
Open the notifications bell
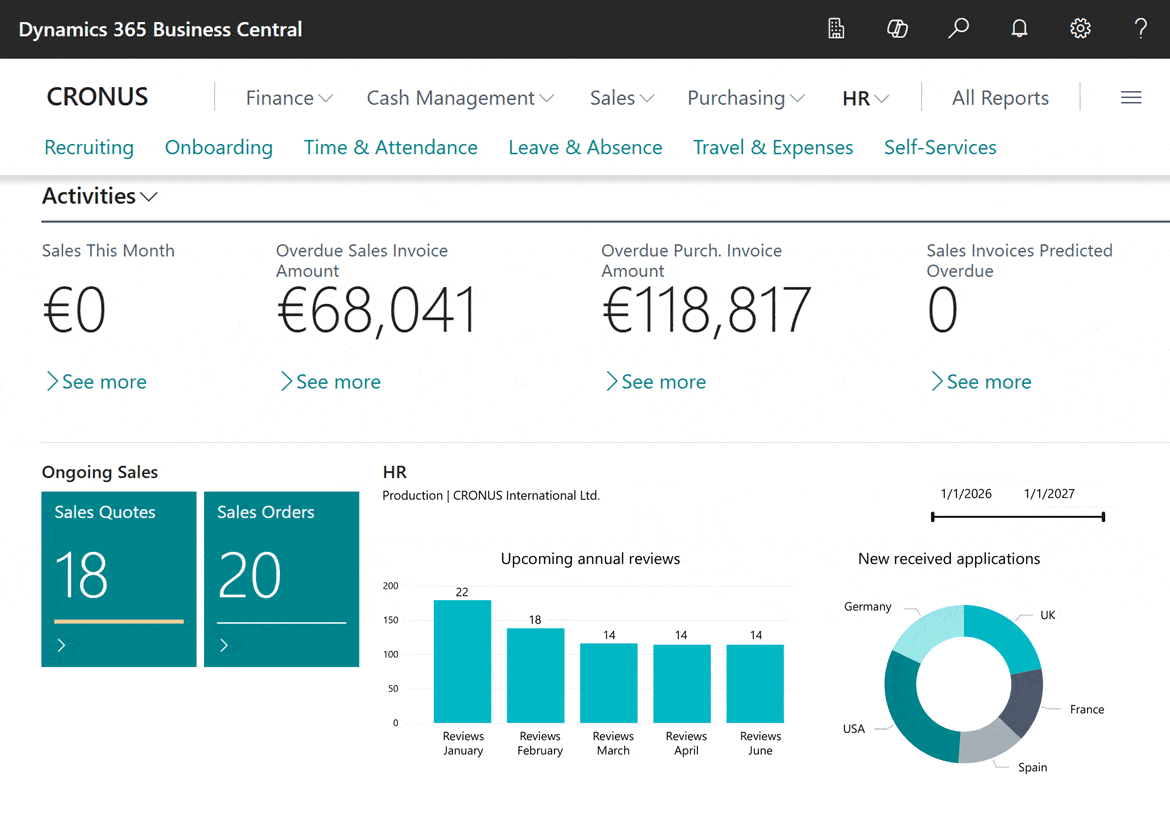coord(1019,29)
